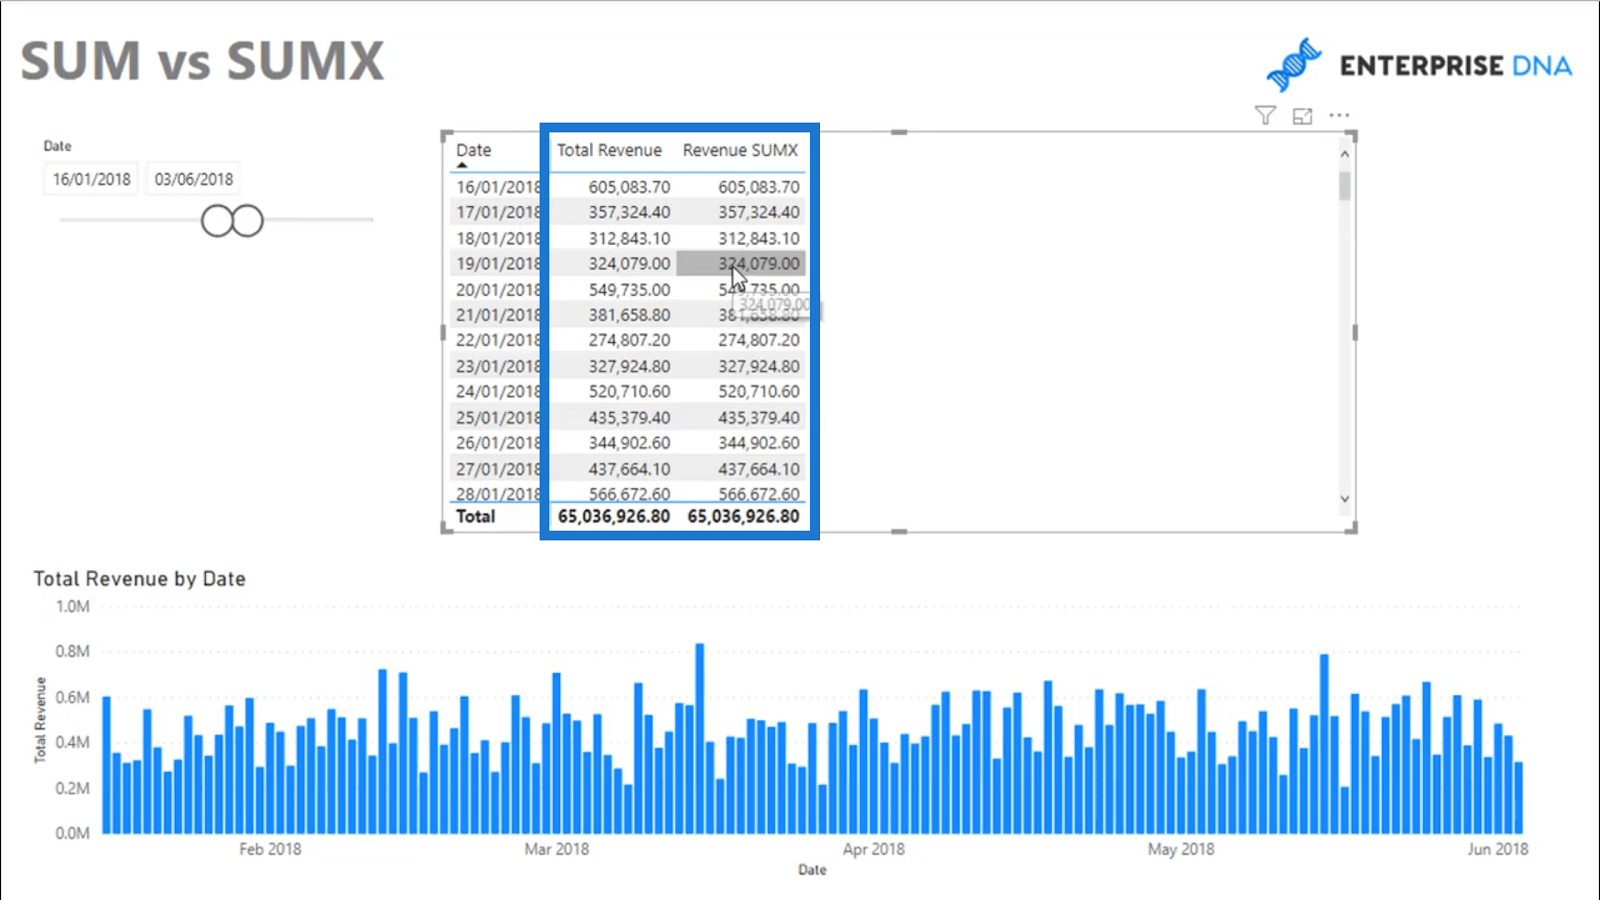Click Total Revenue value 605,083.70
Image resolution: width=1600 pixels, height=900 pixels.
tap(629, 187)
